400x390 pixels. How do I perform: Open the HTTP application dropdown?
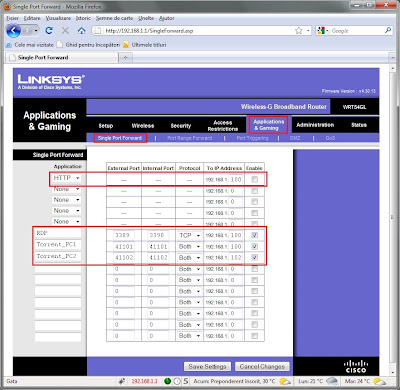(x=66, y=178)
